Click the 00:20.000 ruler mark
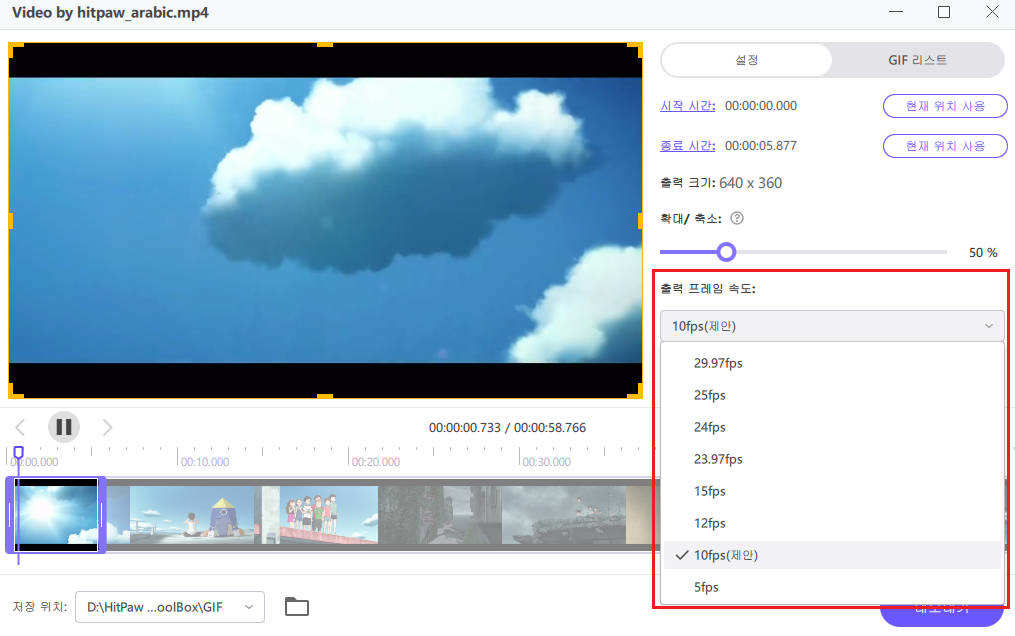Viewport: 1015px width, 636px height. click(375, 462)
